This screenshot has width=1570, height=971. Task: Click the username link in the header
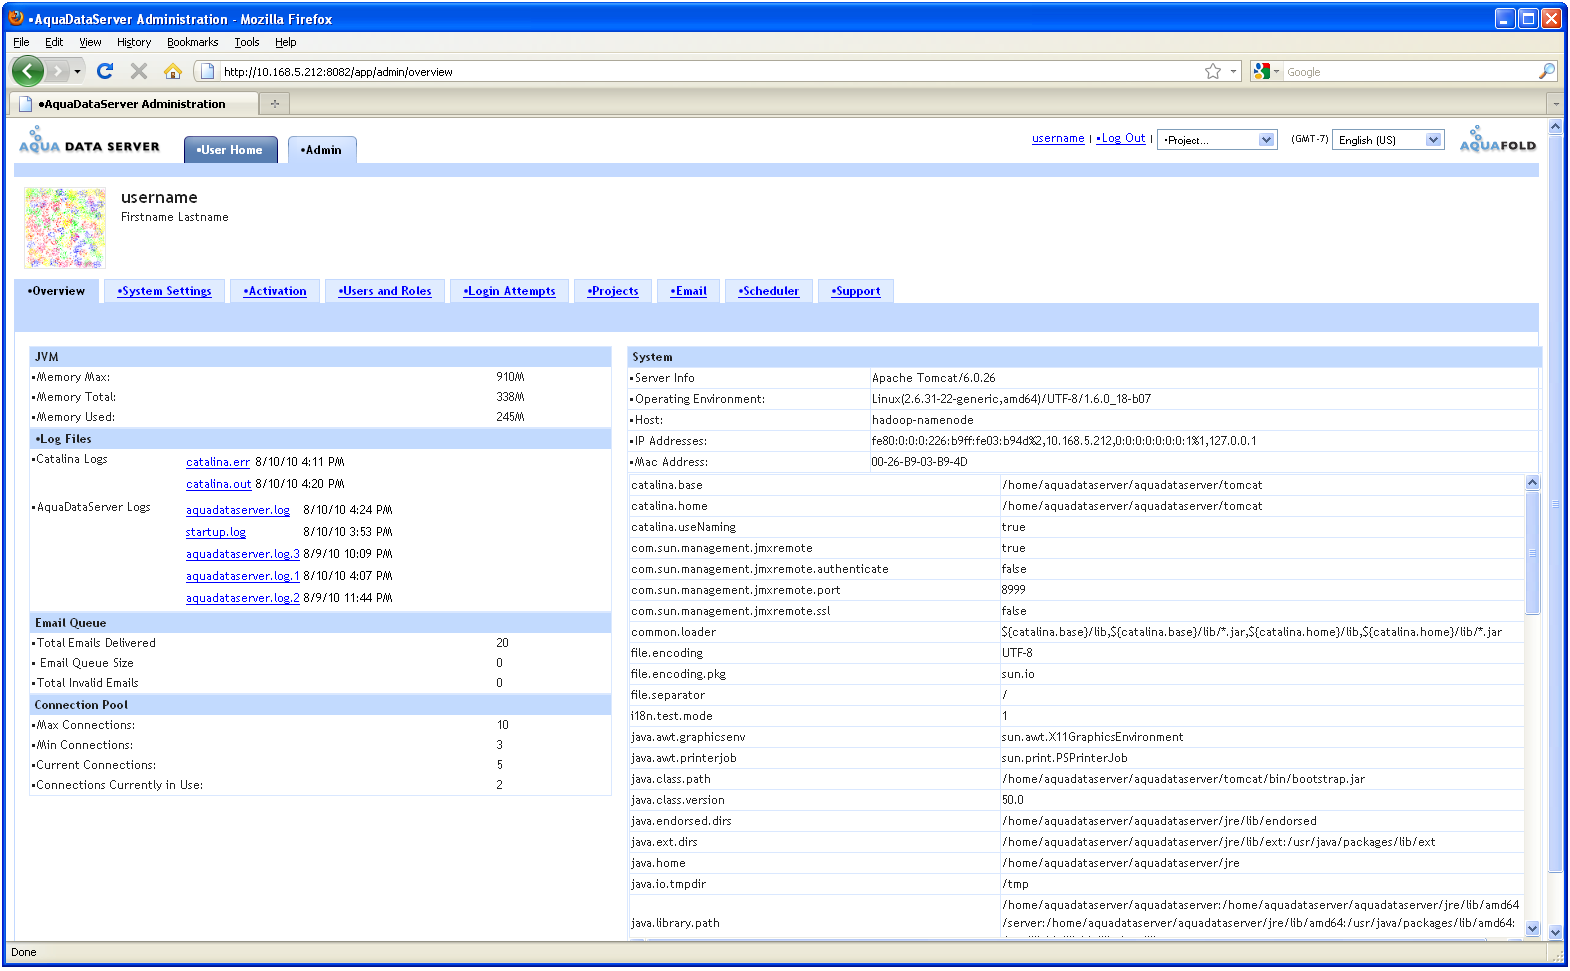pos(1058,138)
